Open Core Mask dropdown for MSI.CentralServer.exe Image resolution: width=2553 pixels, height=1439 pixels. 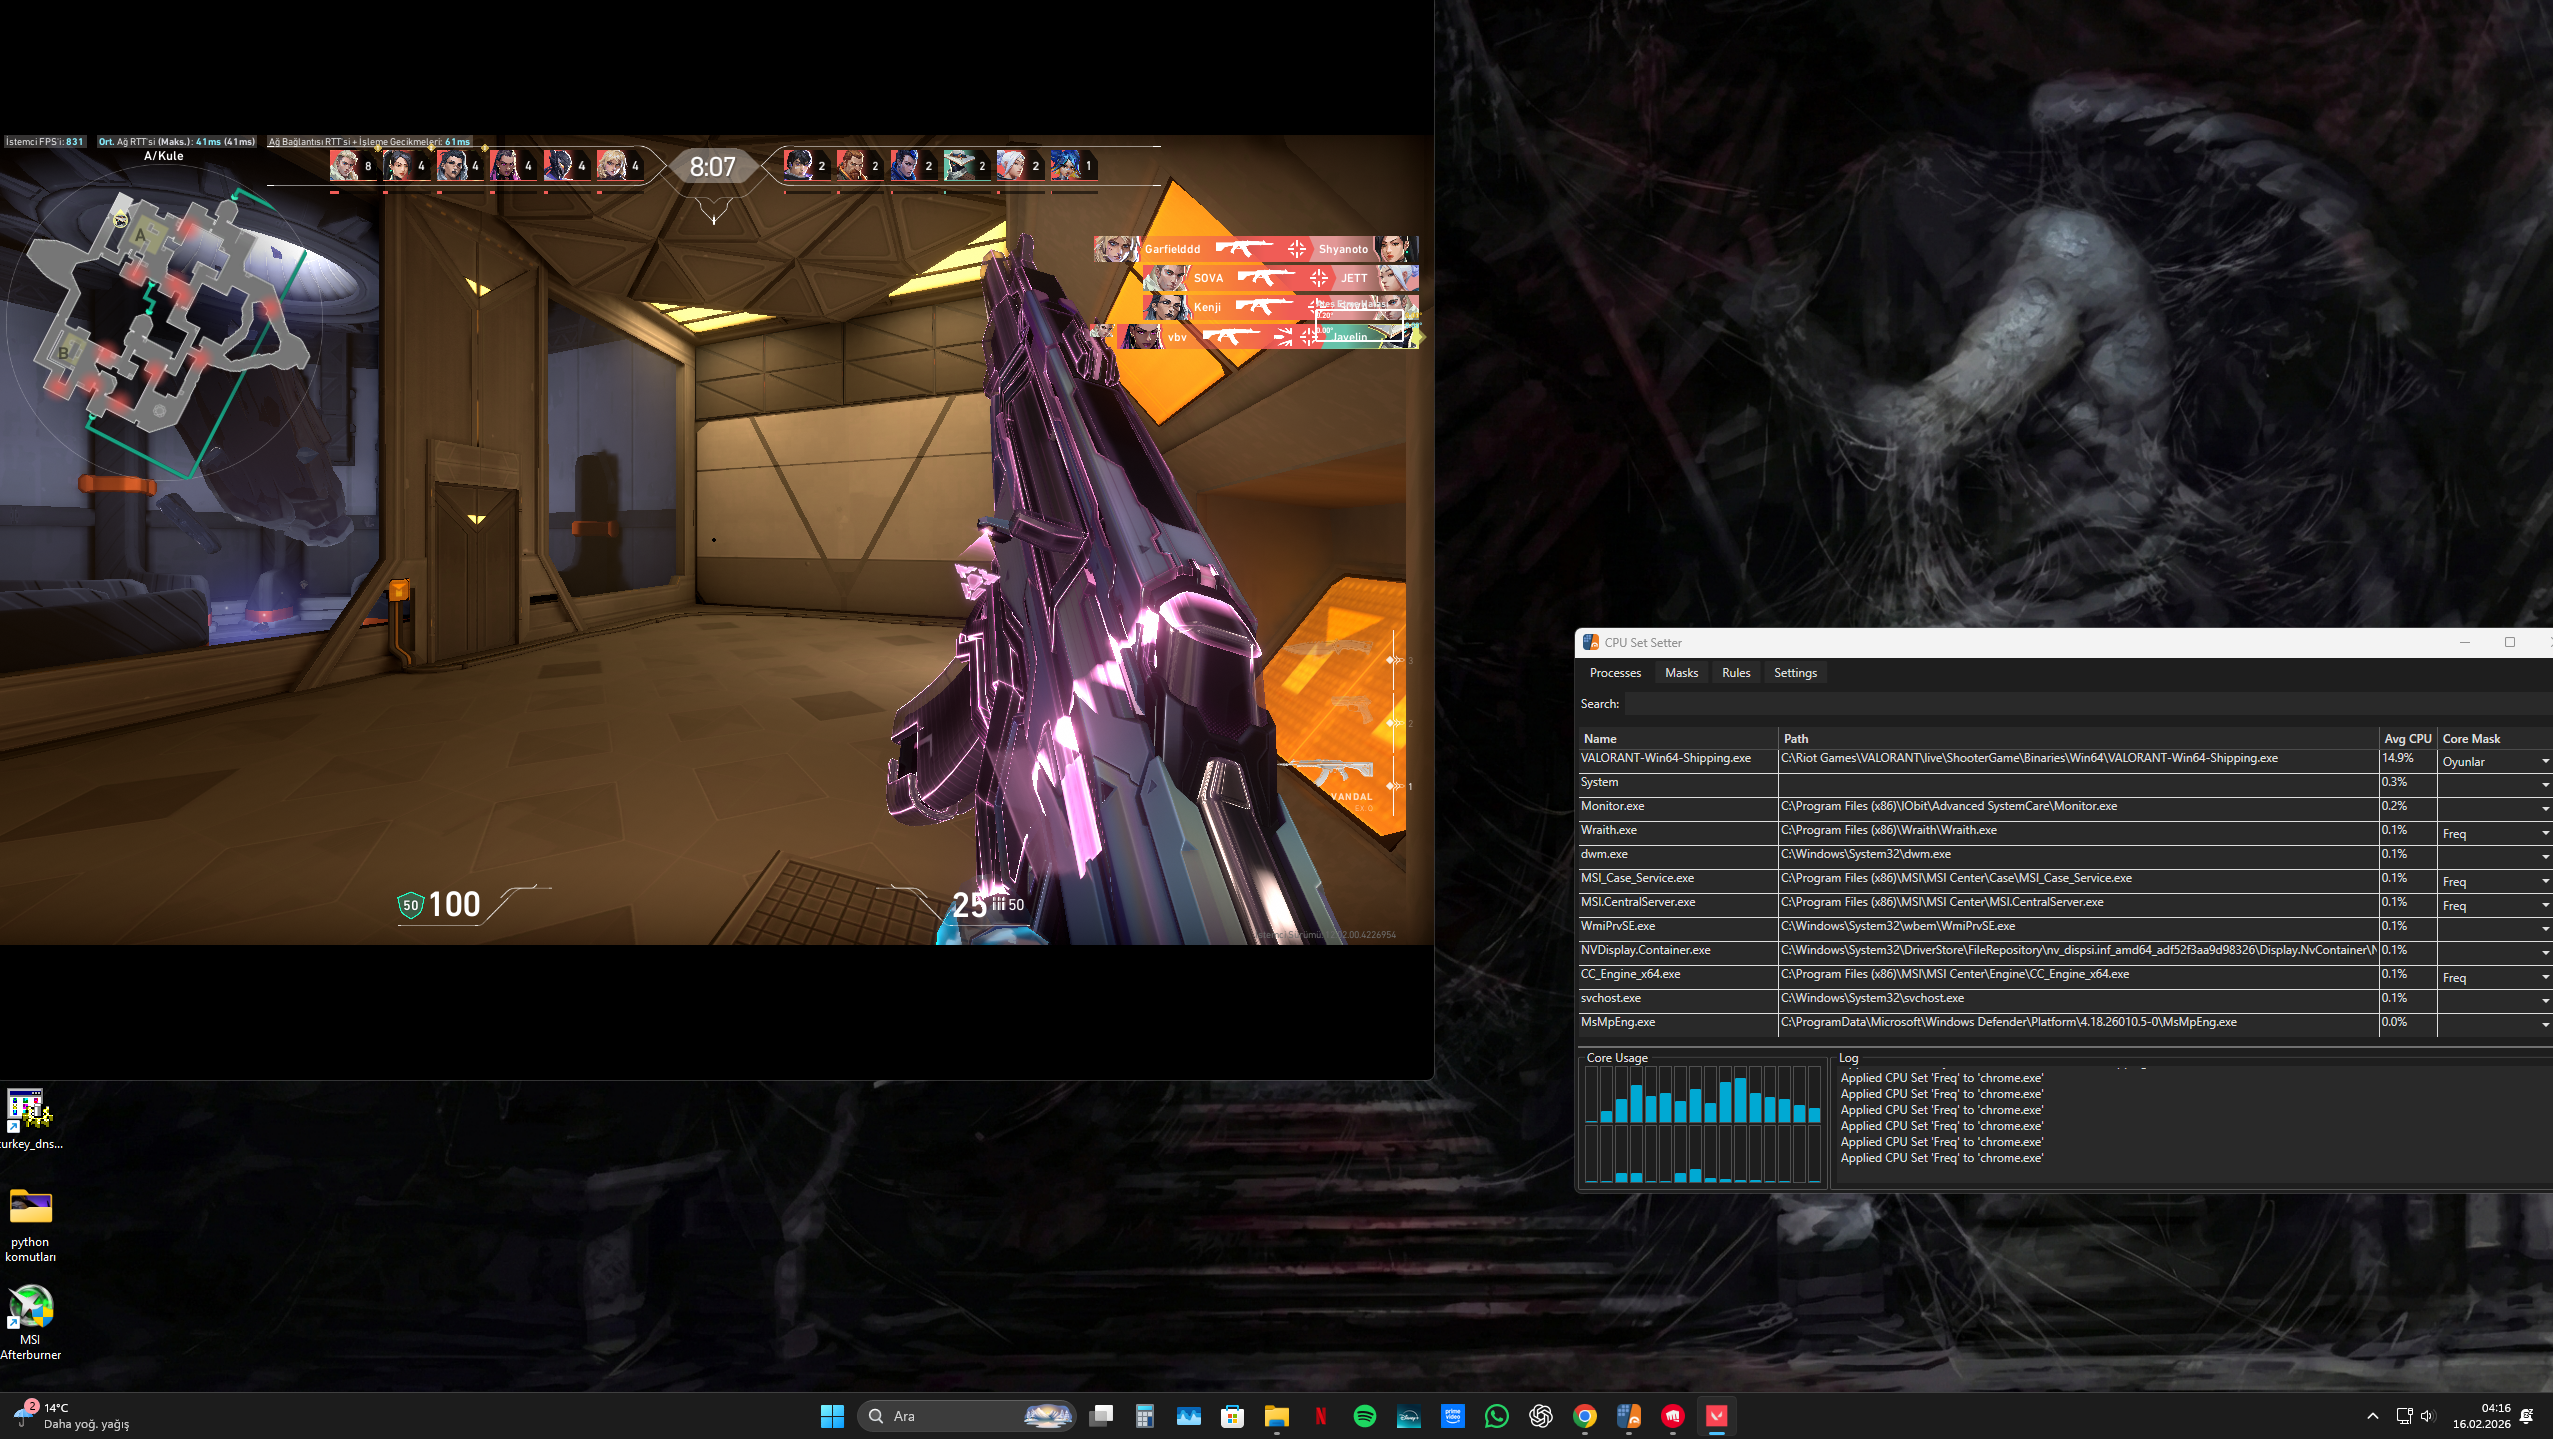point(2545,906)
